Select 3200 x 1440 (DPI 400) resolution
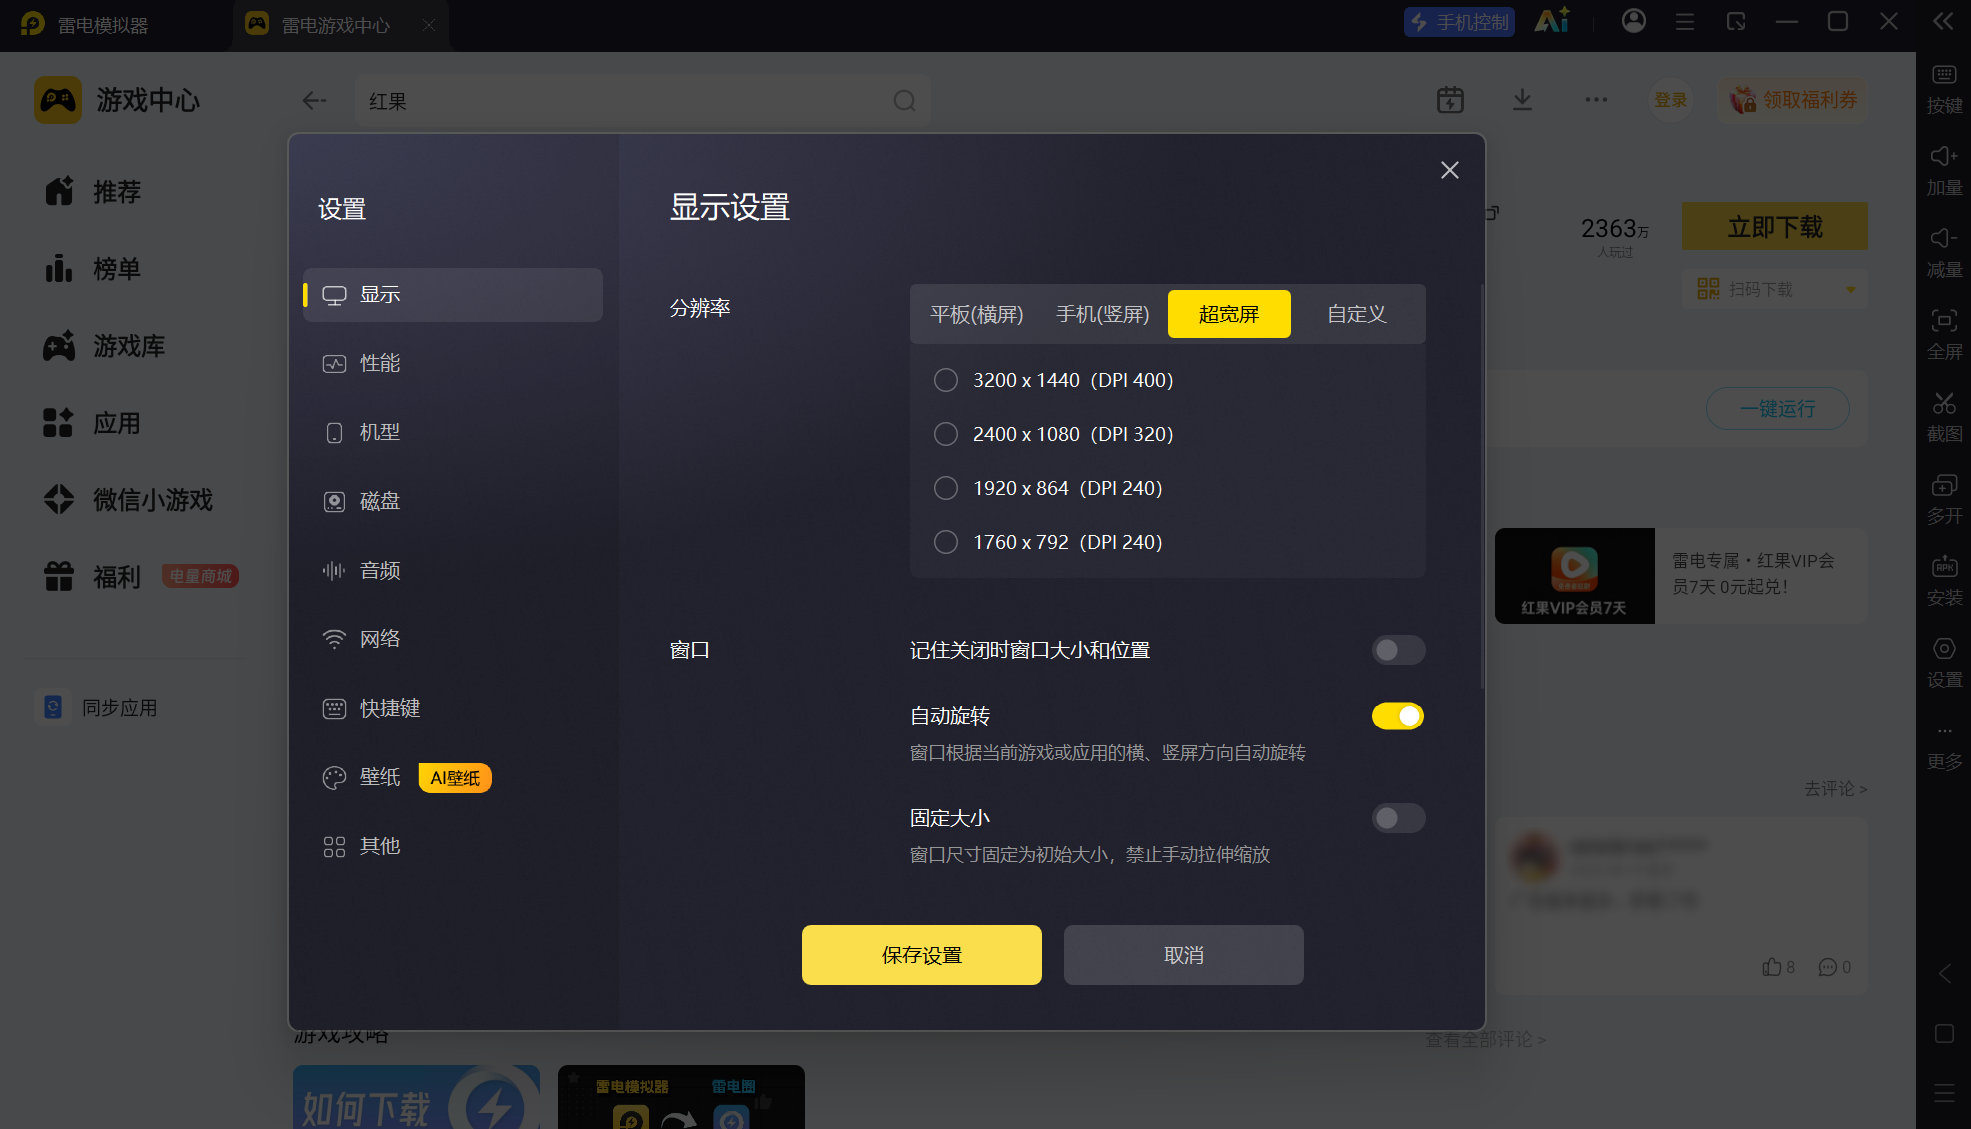The width and height of the screenshot is (1971, 1129). (1053, 380)
